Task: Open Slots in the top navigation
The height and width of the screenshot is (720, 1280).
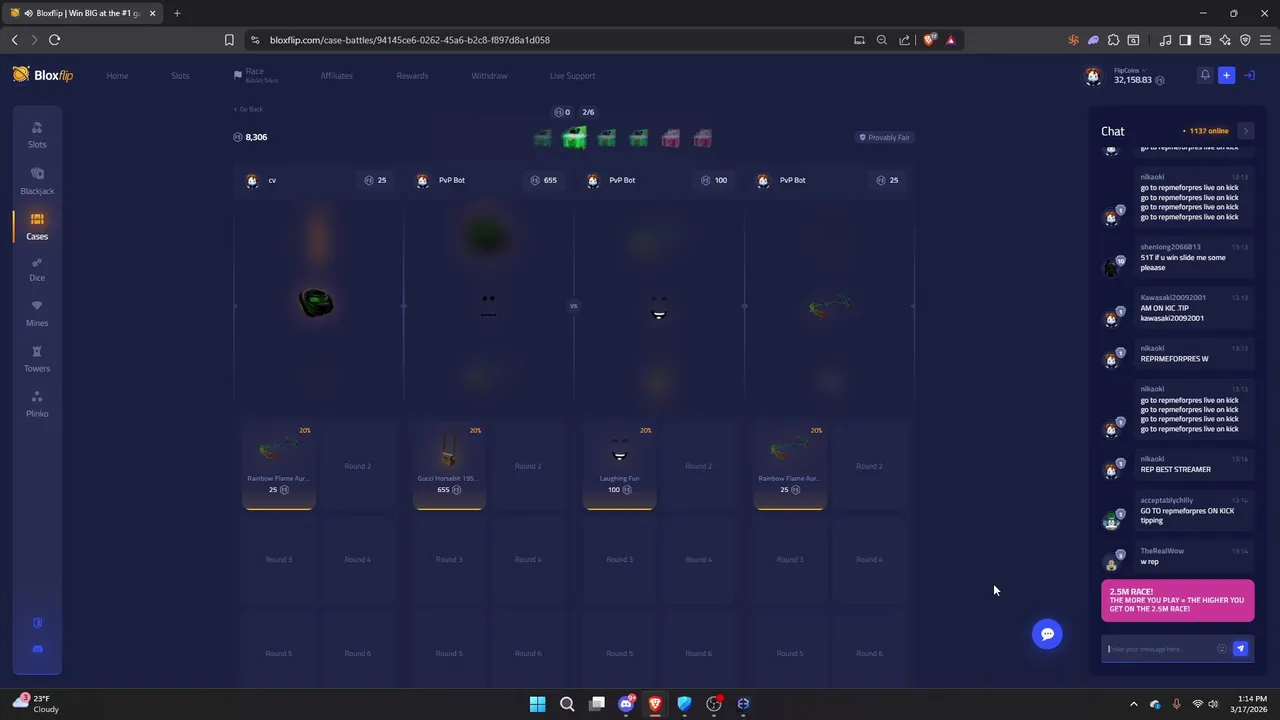Action: pos(180,76)
